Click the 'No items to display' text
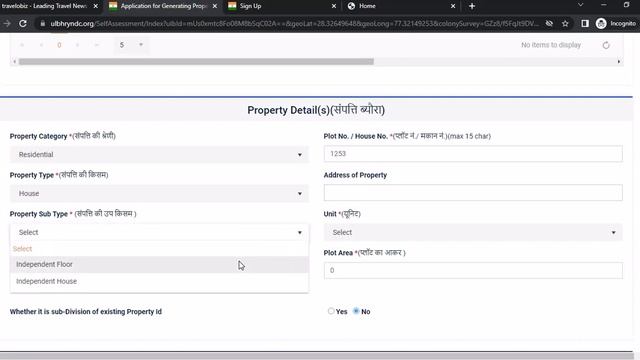640x360 pixels. click(551, 45)
